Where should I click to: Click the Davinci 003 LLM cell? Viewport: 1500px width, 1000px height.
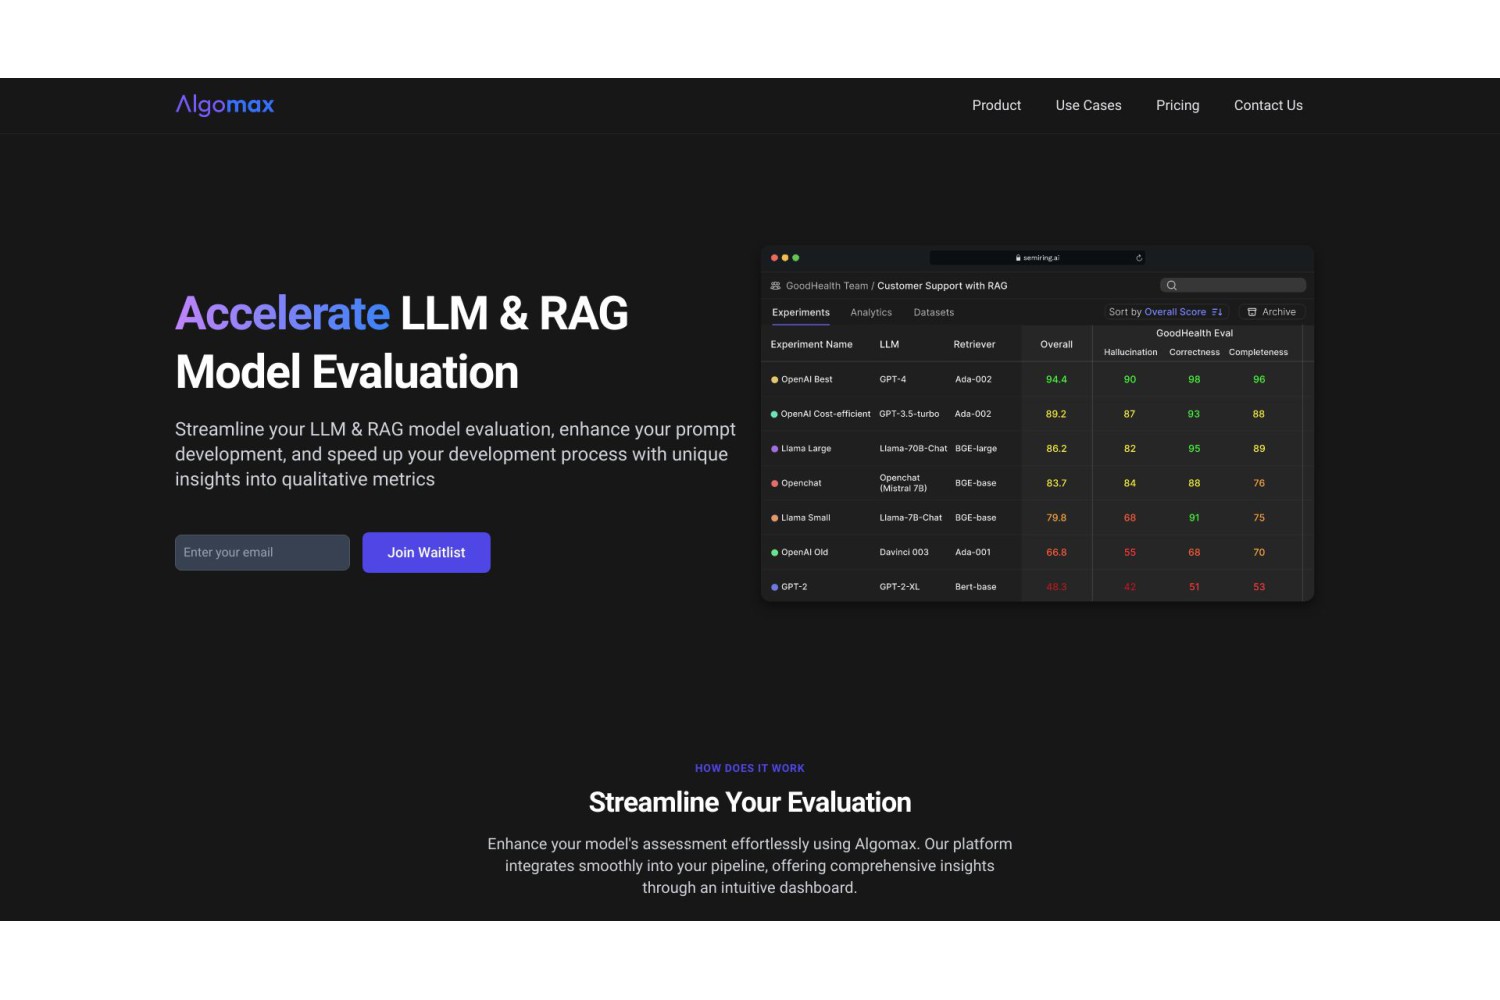(904, 552)
